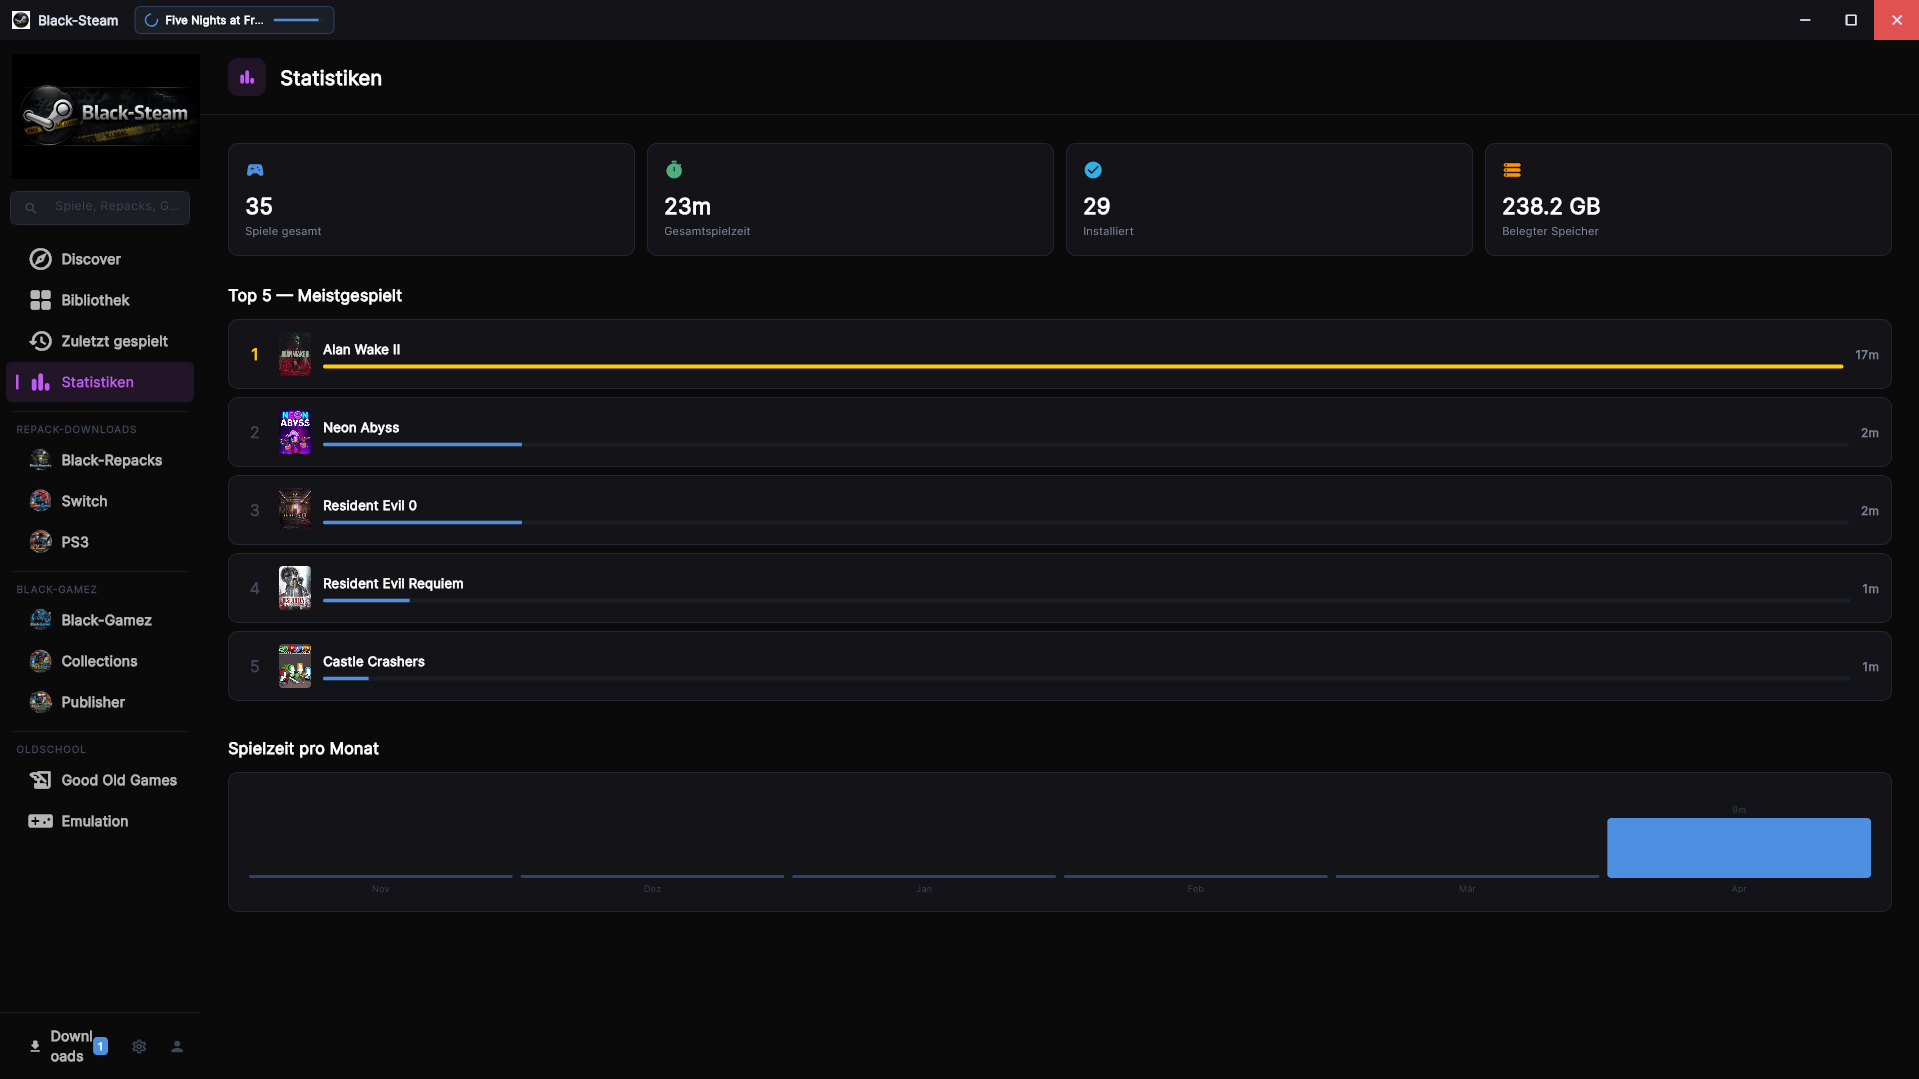Click the Neon Abyss title
The width and height of the screenshot is (1919, 1079).
(x=361, y=428)
